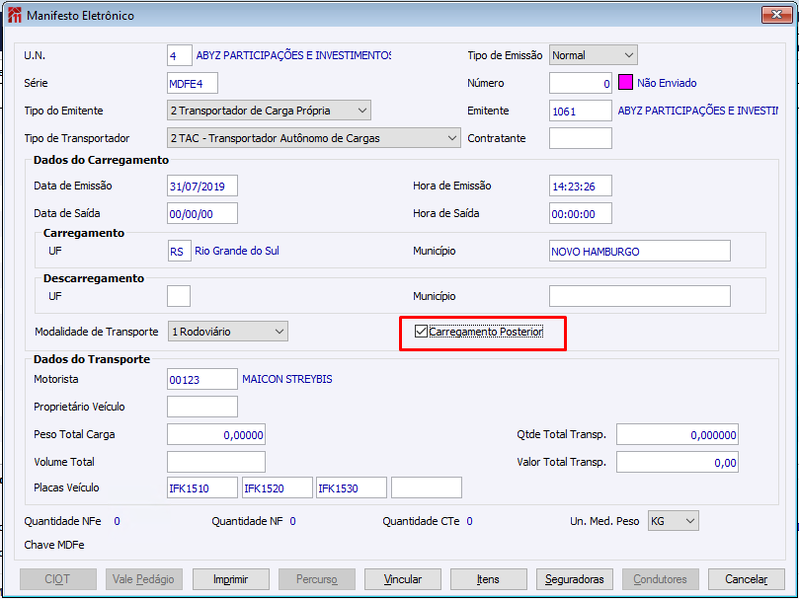Focus the empty Descarregamento Município field
Viewport: 799px width, 599px height.
pyautogui.click(x=640, y=296)
